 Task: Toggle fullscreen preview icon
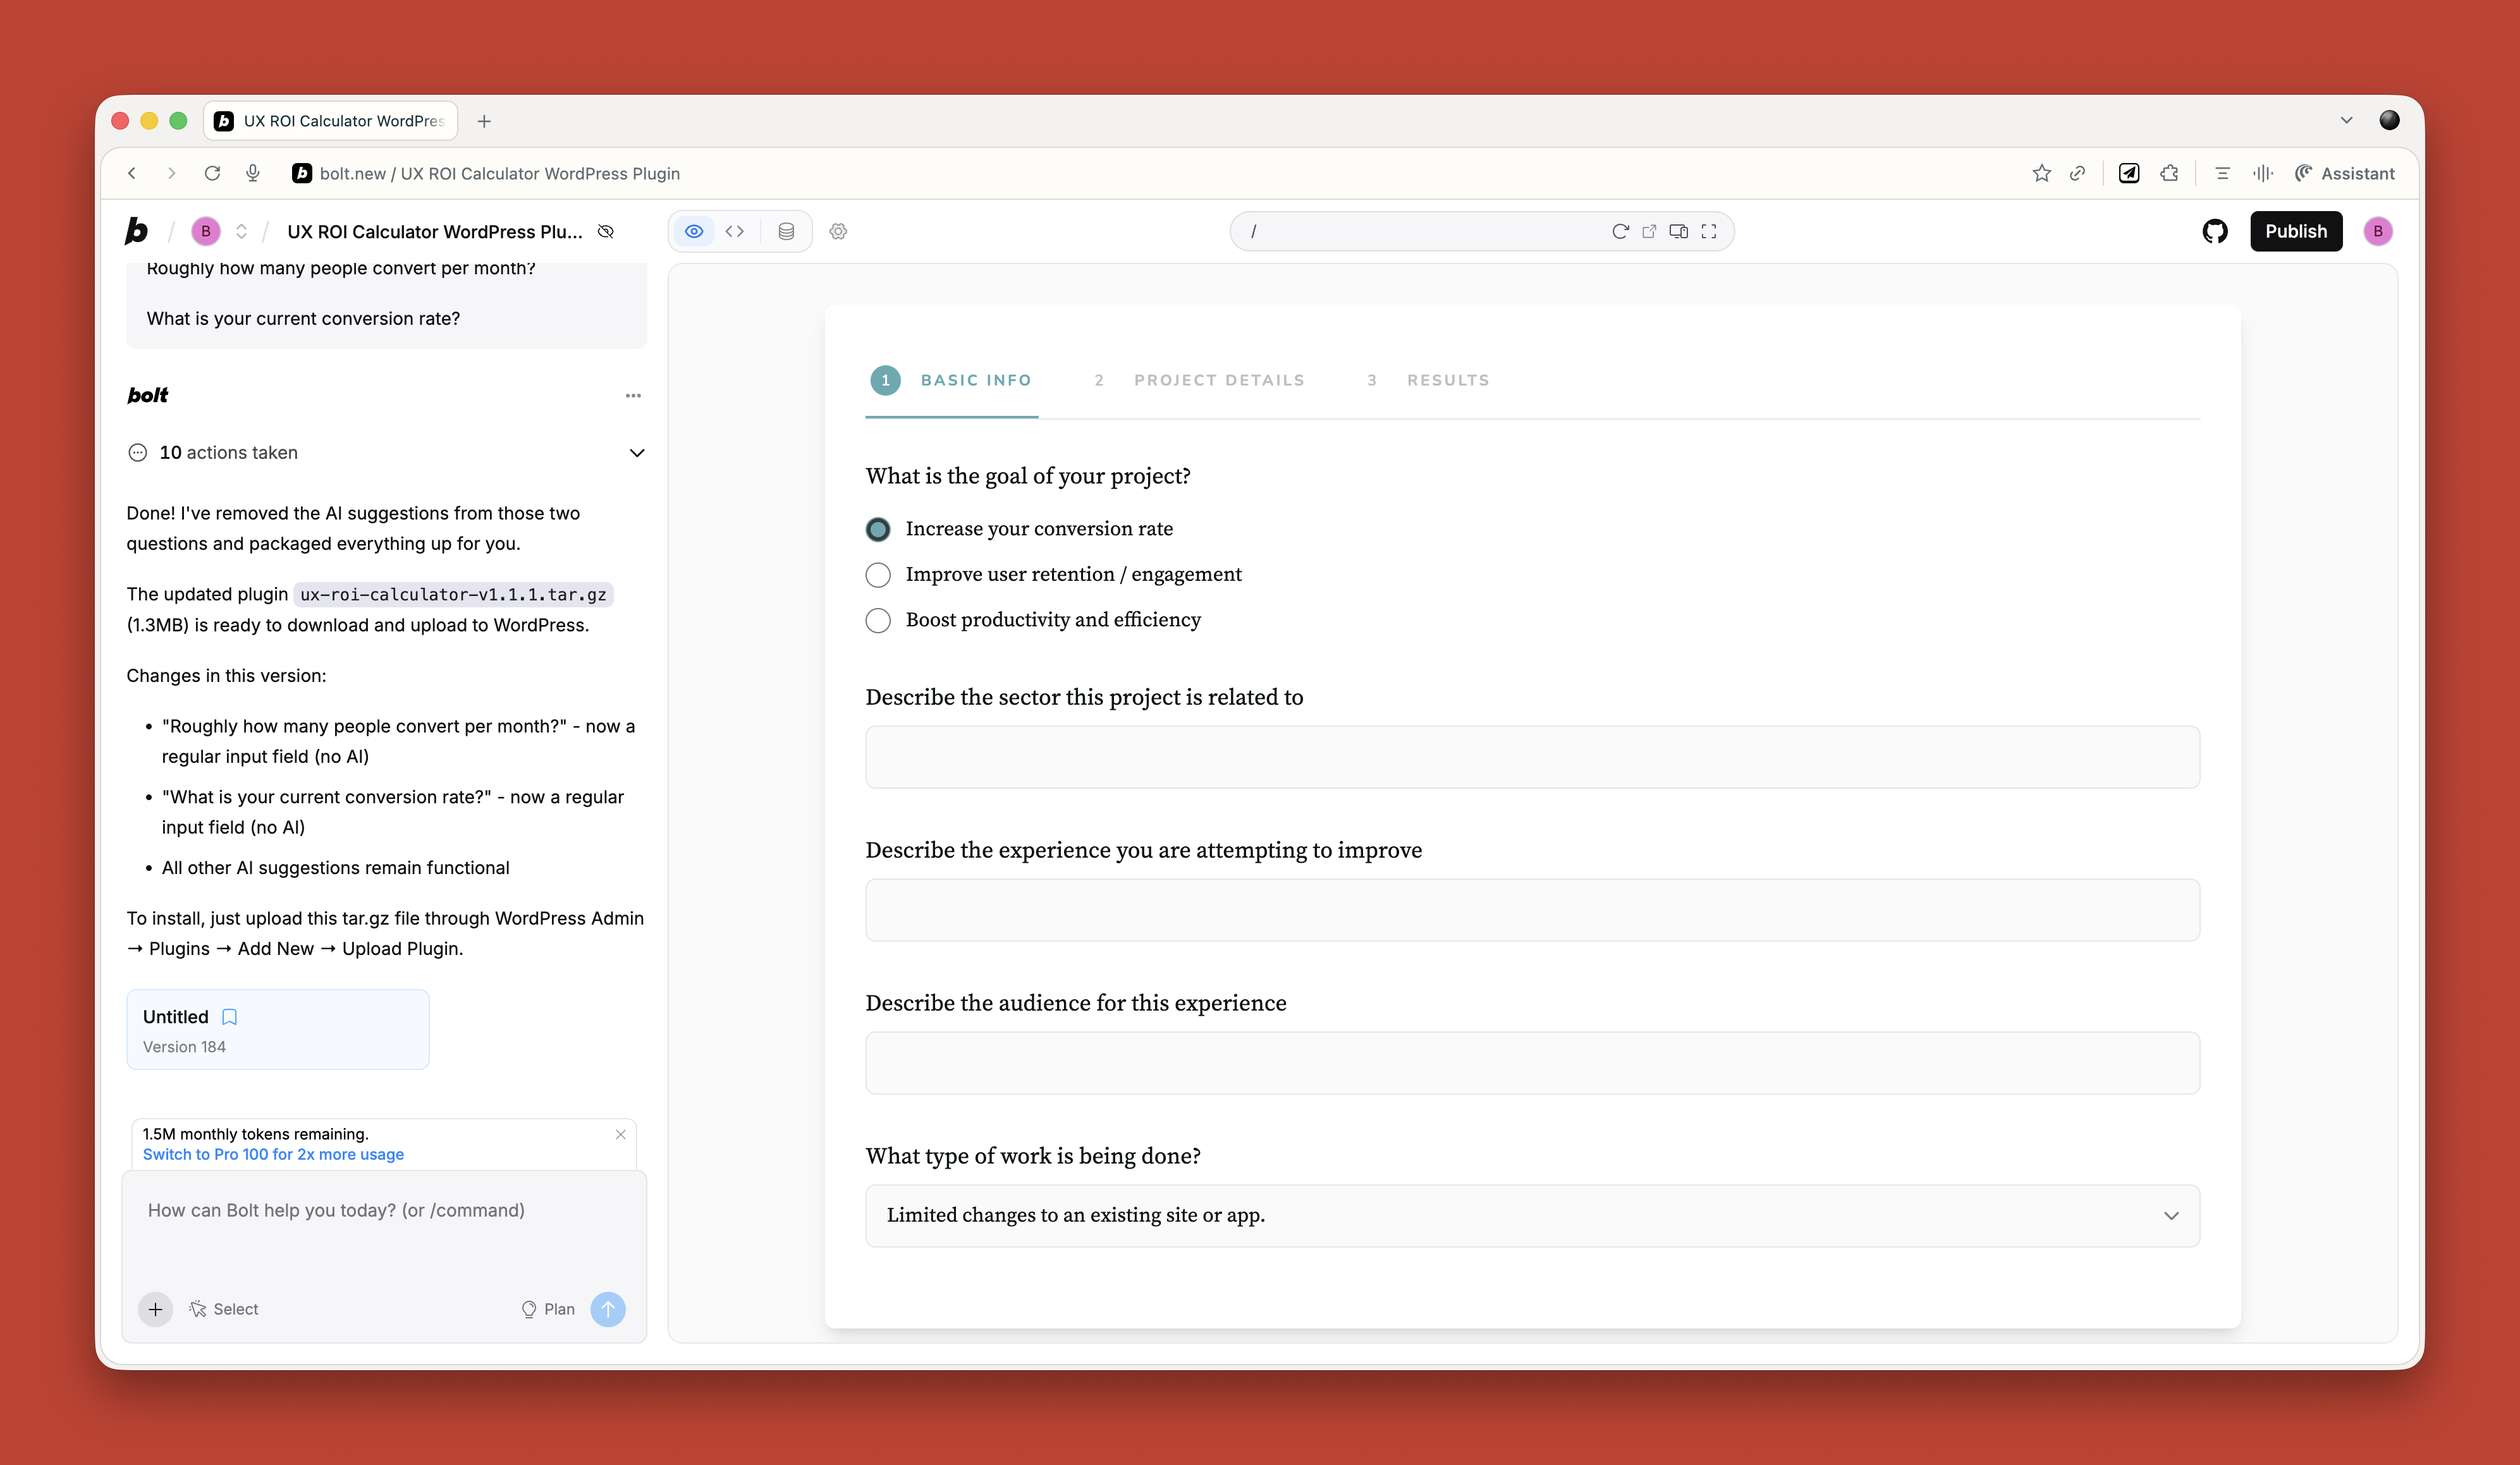point(1709,231)
